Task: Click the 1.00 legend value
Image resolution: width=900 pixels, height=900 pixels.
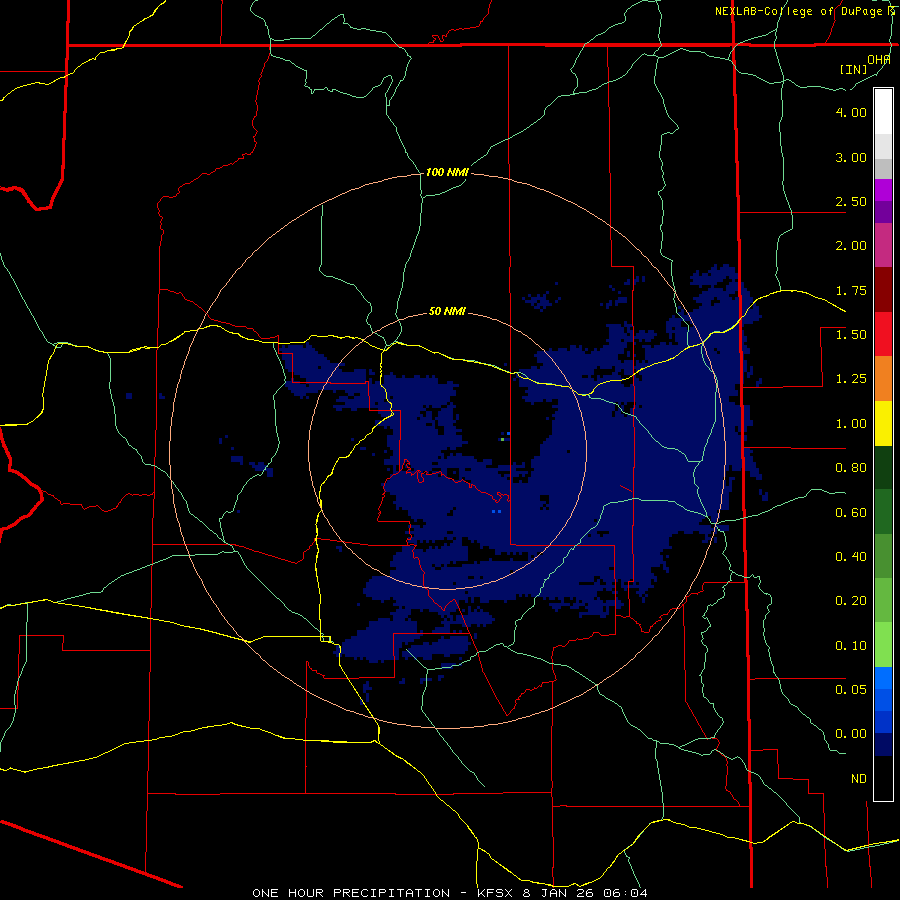Action: click(x=851, y=424)
